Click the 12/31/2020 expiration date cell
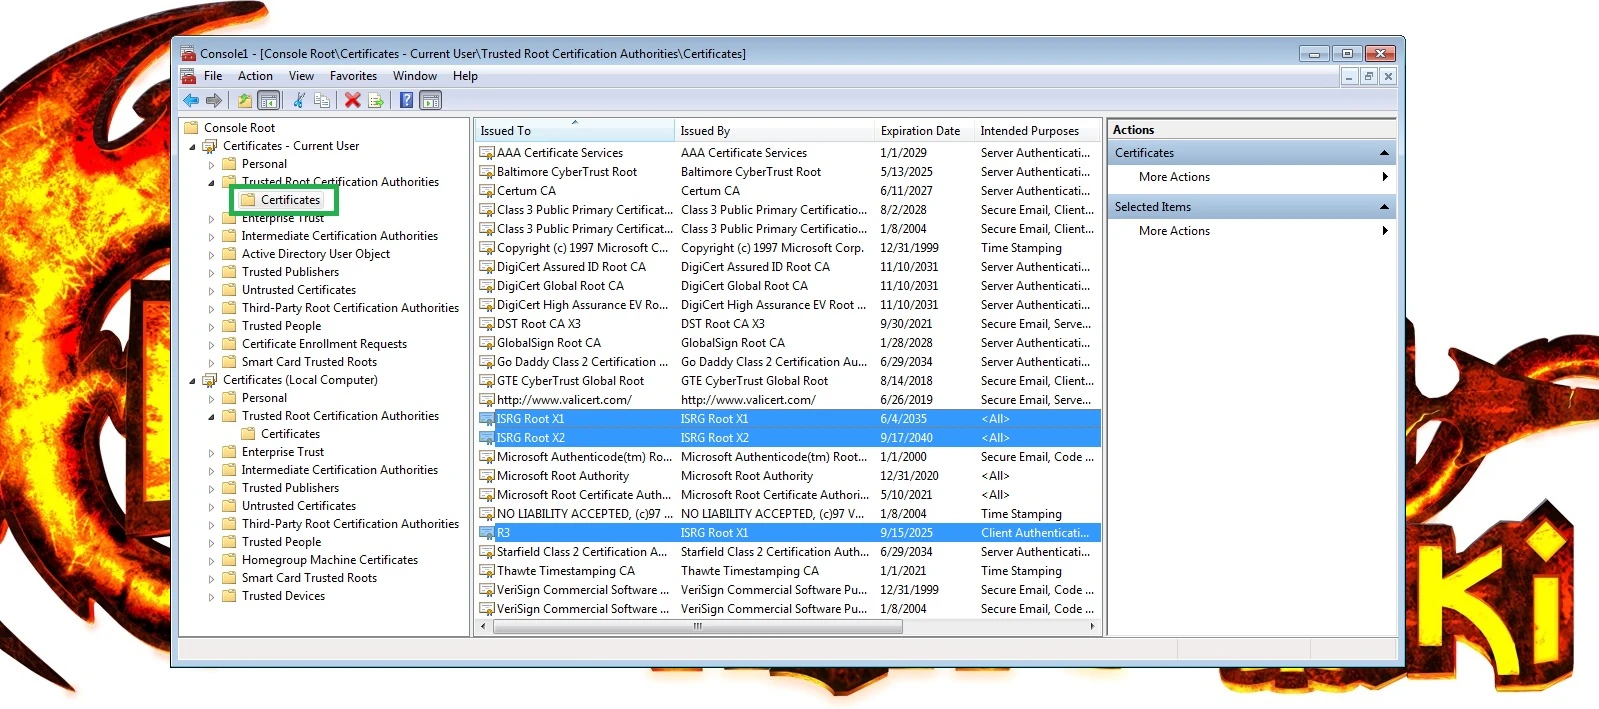1599x709 pixels. click(909, 476)
